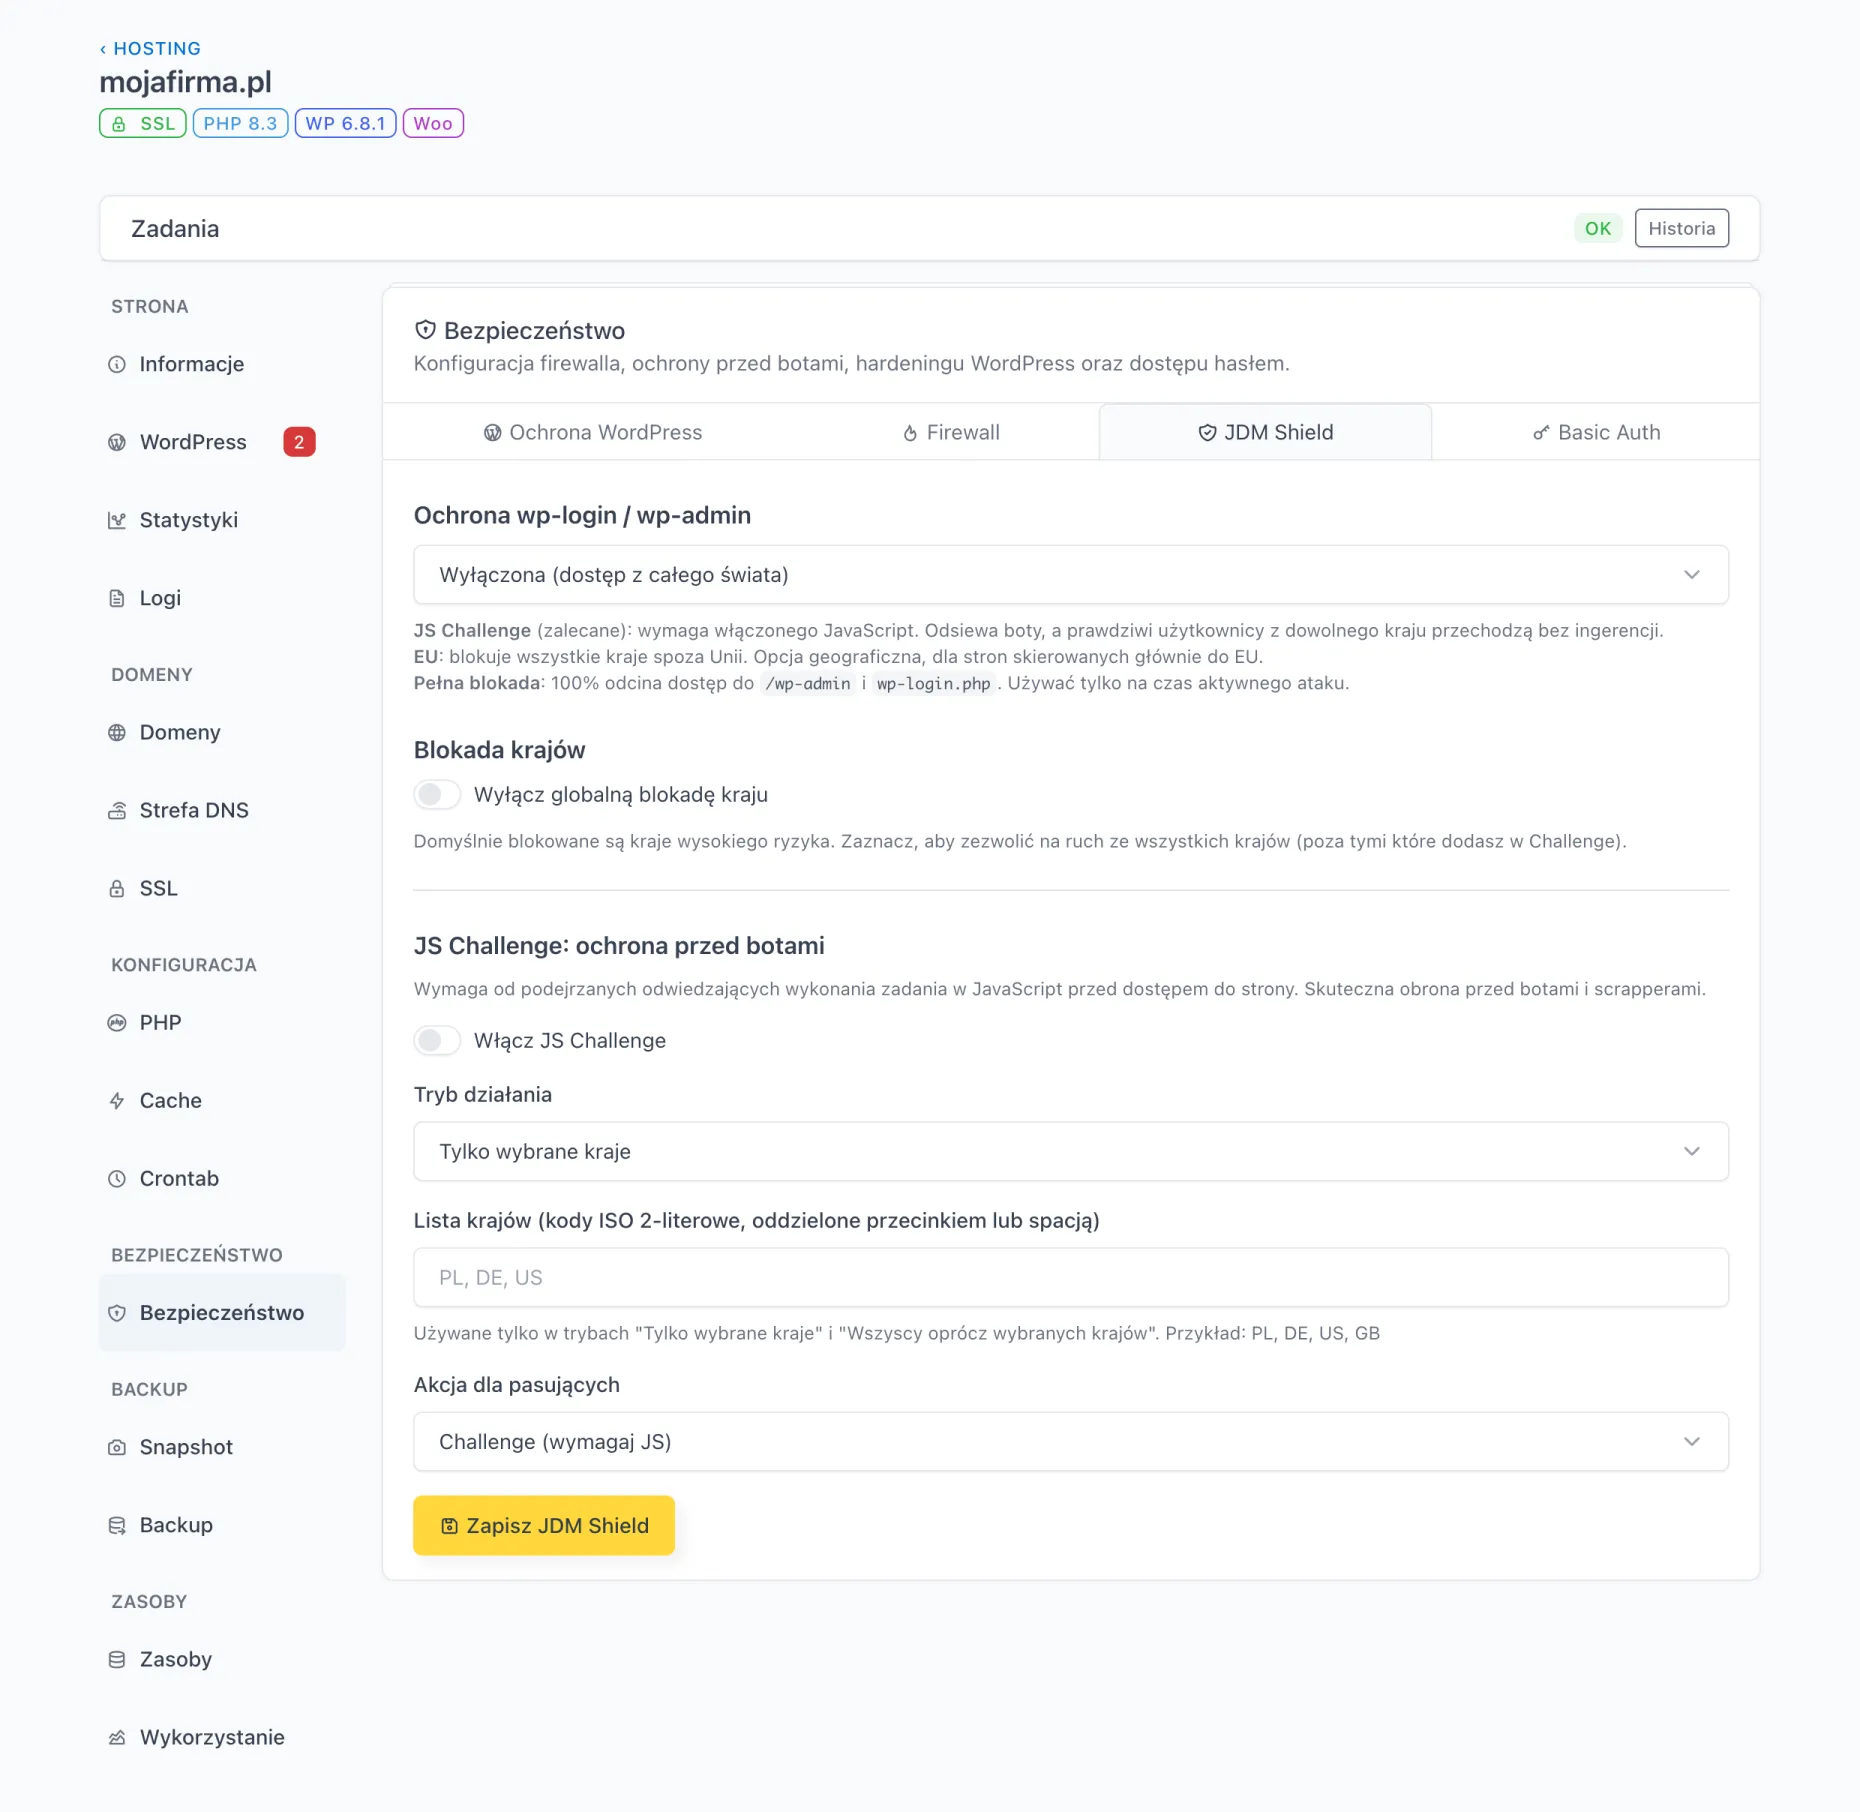This screenshot has width=1860, height=1812.
Task: Toggle Wyłącz globalną blokadę kraju switch
Action: (x=437, y=794)
